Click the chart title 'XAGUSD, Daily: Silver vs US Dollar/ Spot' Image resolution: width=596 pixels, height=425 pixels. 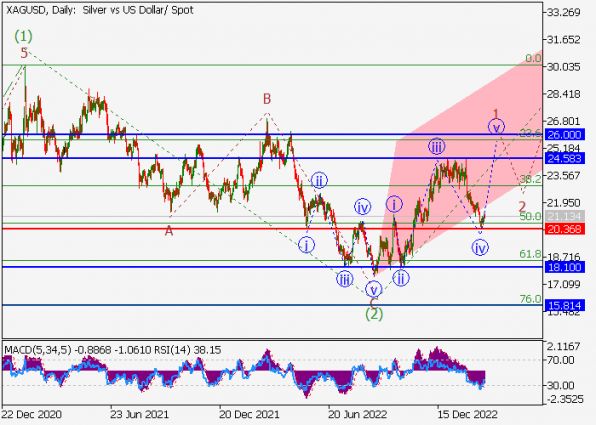pos(100,10)
